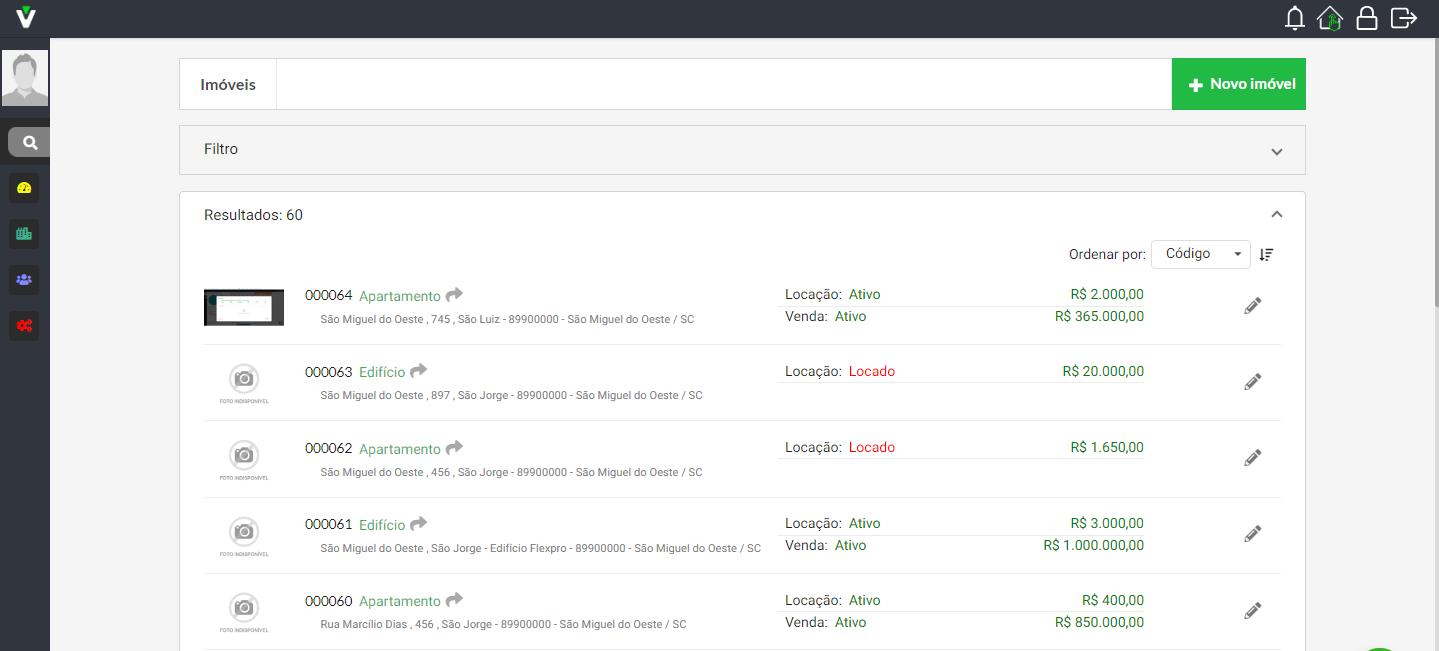
Task: Click the price "R$ 1.650,00"
Action: [x=1107, y=447]
